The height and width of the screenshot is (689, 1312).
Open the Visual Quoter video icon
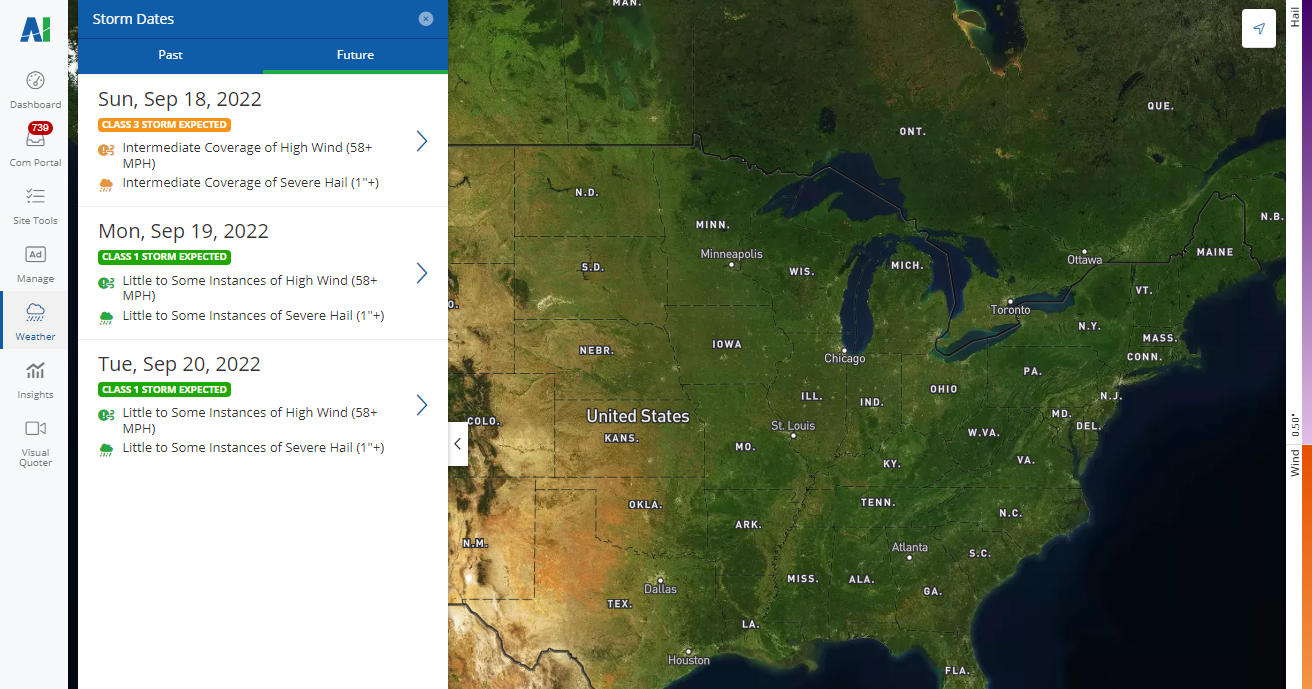(x=35, y=429)
